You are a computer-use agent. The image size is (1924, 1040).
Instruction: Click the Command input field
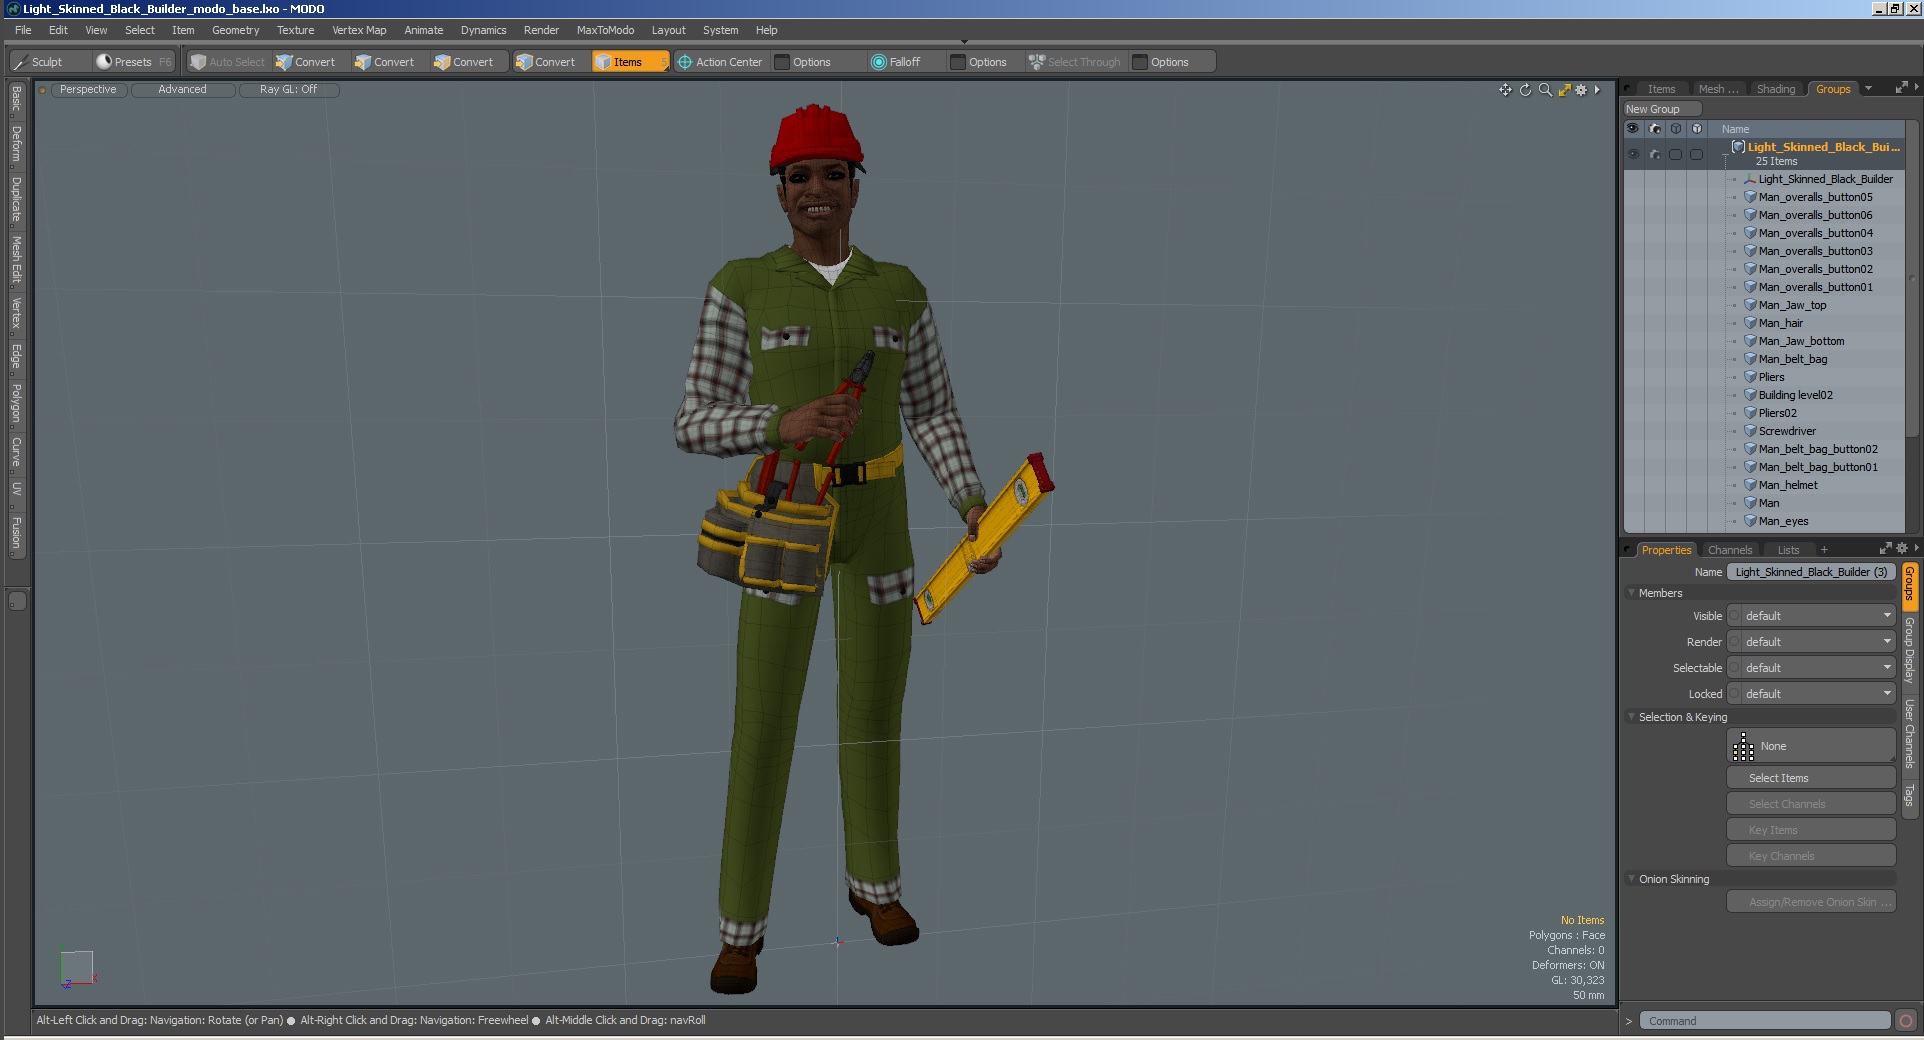[x=1765, y=1021]
